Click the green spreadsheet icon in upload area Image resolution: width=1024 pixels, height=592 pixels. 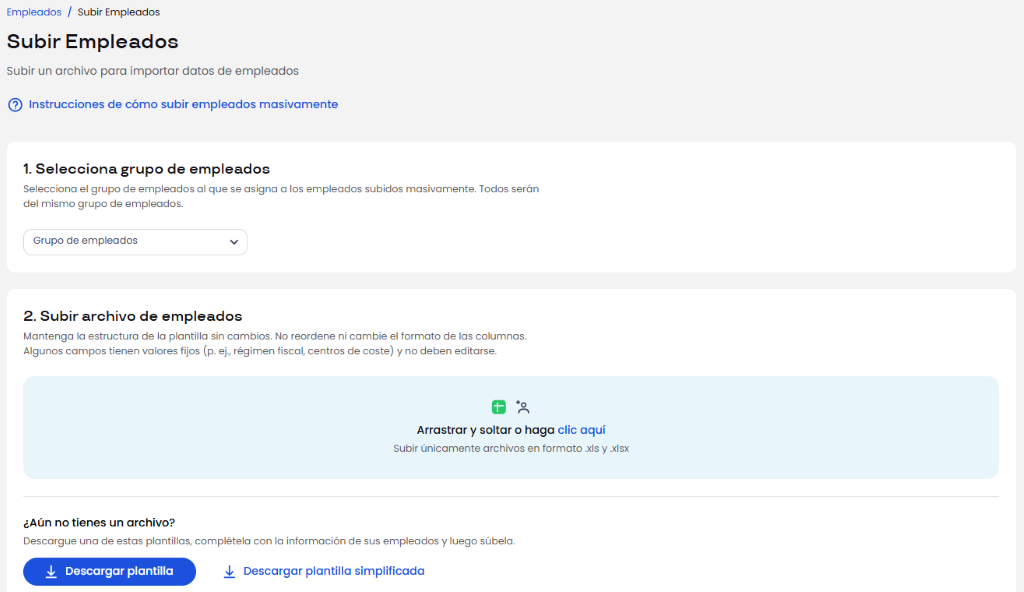(x=498, y=407)
